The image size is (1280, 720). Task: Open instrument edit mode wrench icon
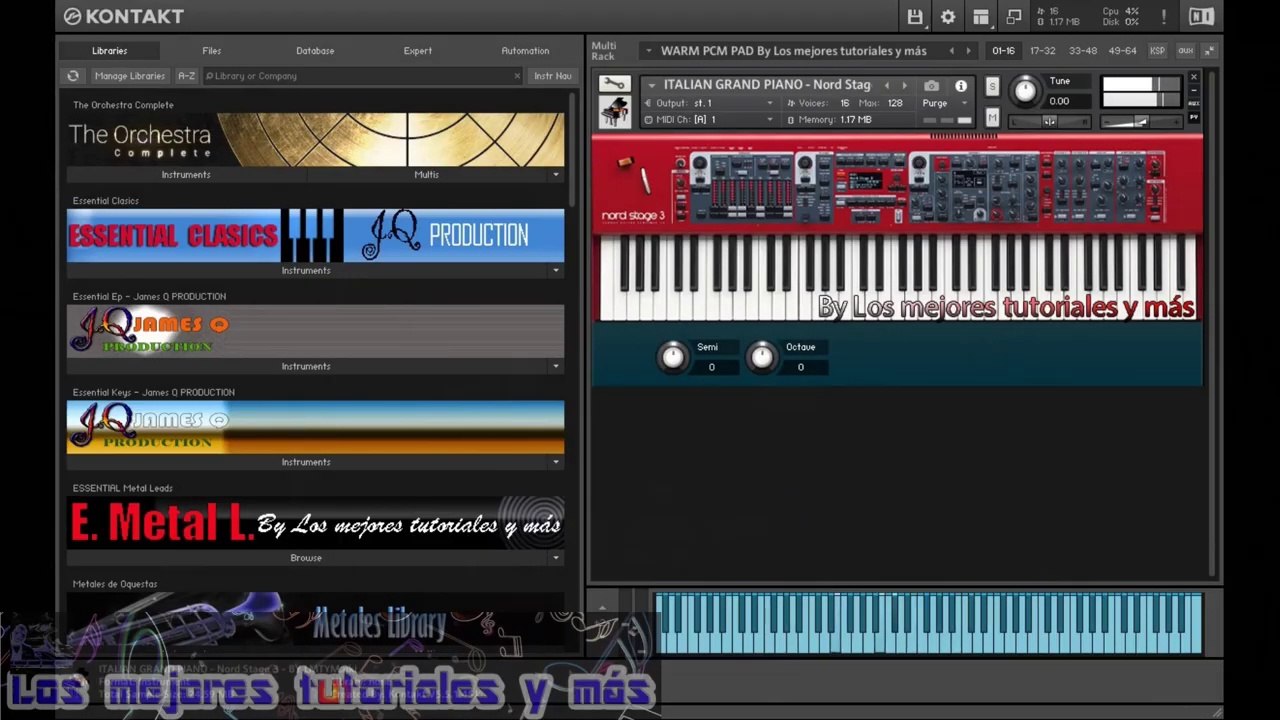click(x=614, y=84)
